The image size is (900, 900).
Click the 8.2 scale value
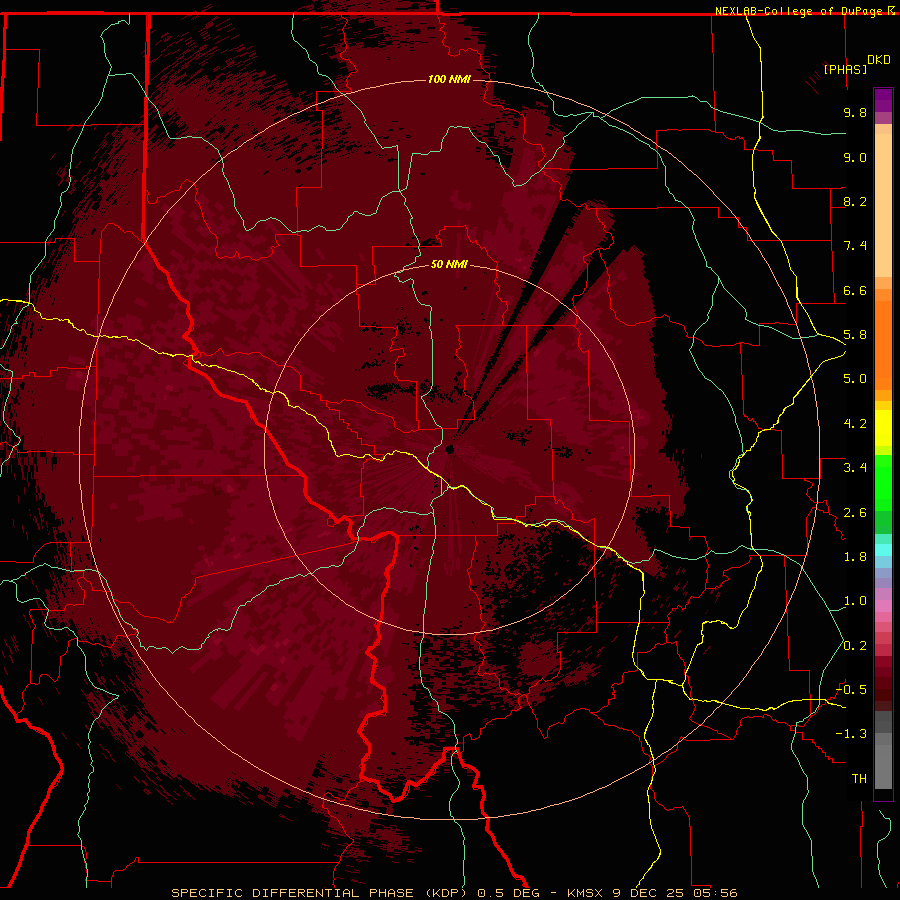[x=855, y=201]
